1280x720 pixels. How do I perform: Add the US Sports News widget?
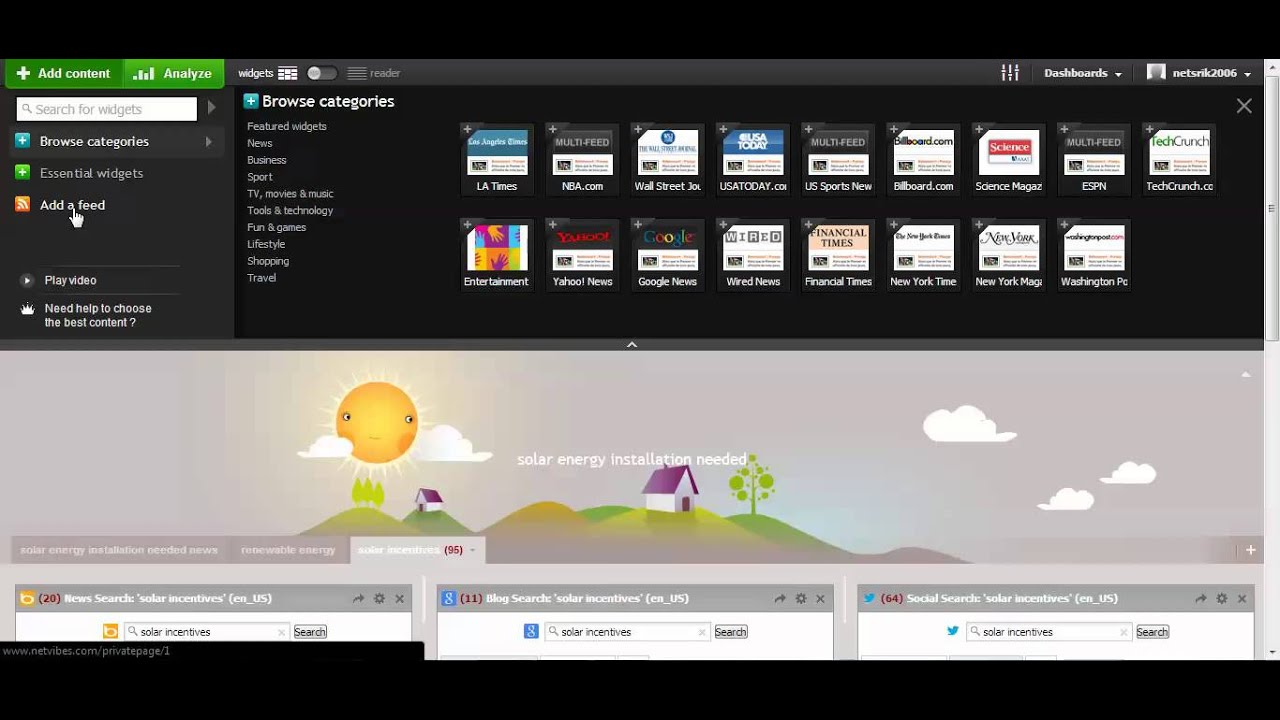(838, 159)
